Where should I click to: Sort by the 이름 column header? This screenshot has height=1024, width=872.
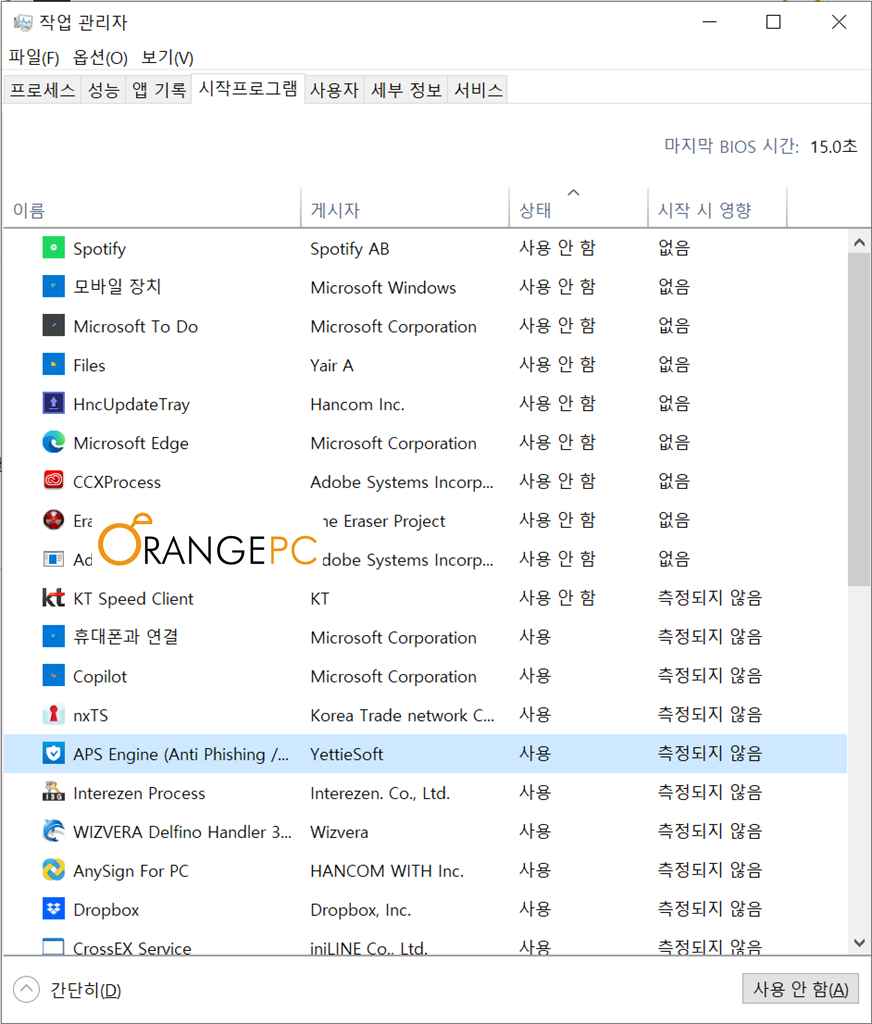point(152,209)
